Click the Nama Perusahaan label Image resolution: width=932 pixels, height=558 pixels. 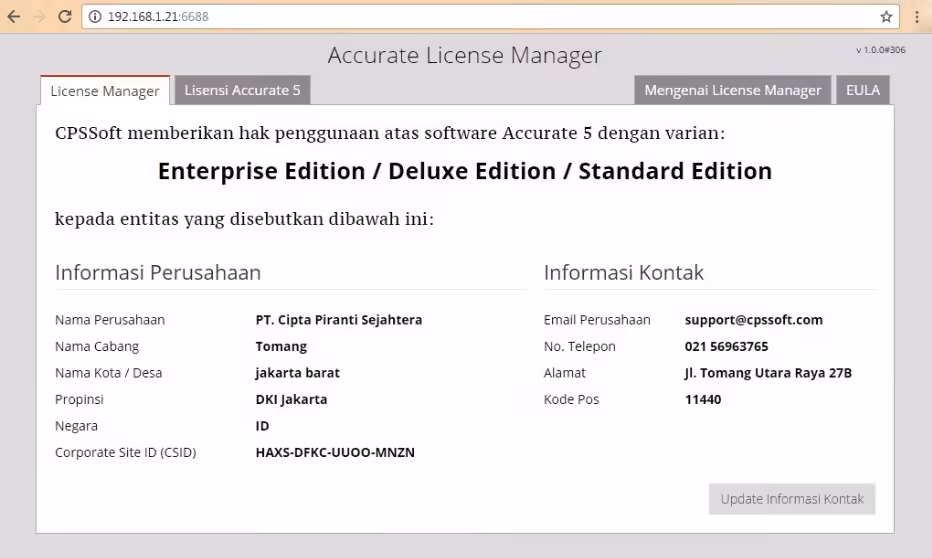coord(110,320)
